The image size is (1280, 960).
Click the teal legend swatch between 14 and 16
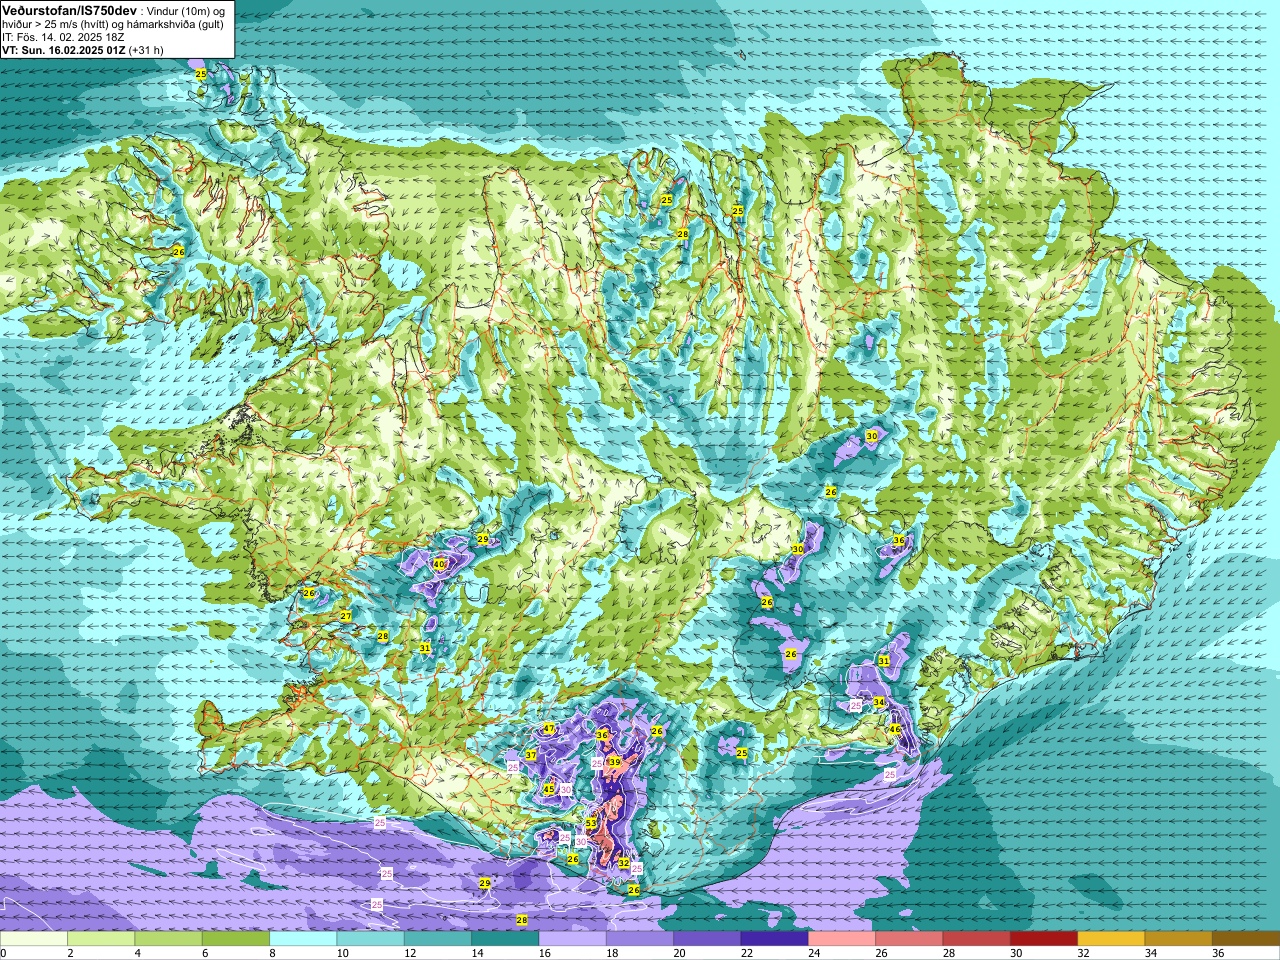click(505, 939)
